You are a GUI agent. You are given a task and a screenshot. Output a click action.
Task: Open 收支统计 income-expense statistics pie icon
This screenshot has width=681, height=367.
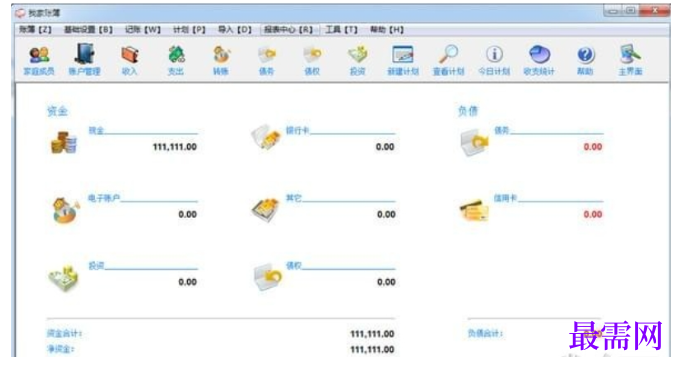pyautogui.click(x=539, y=60)
